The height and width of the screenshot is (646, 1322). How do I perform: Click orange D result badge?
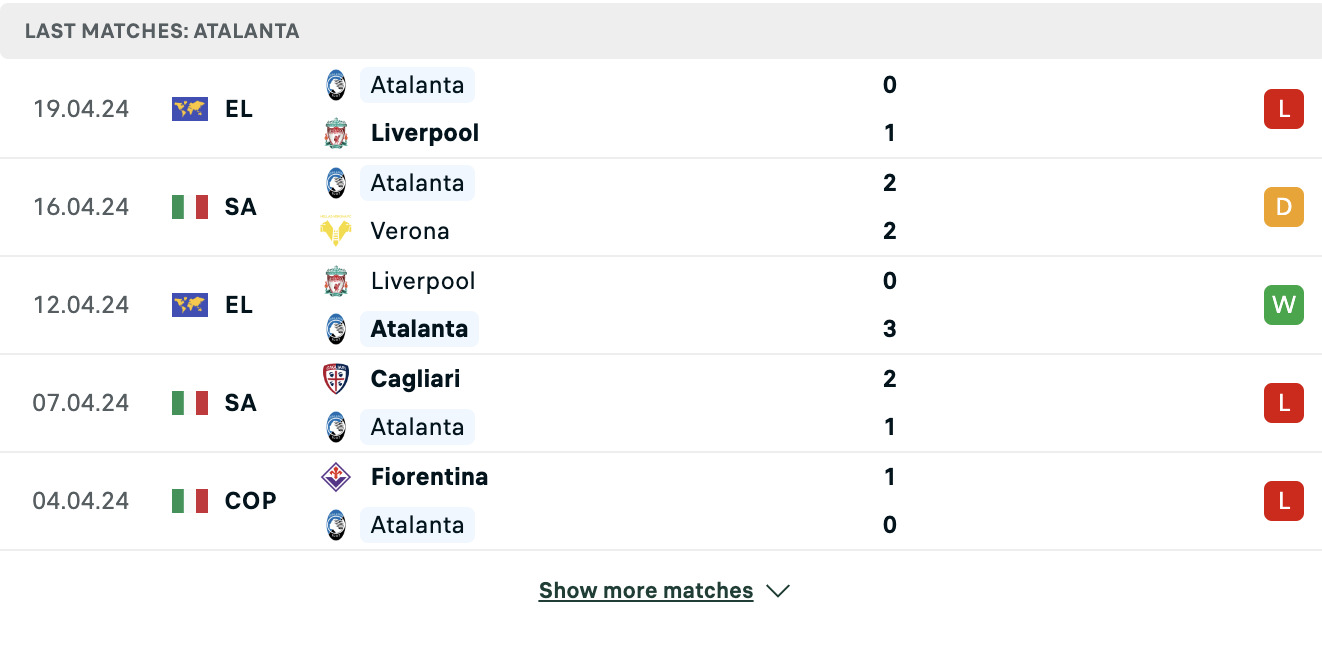pyautogui.click(x=1284, y=207)
